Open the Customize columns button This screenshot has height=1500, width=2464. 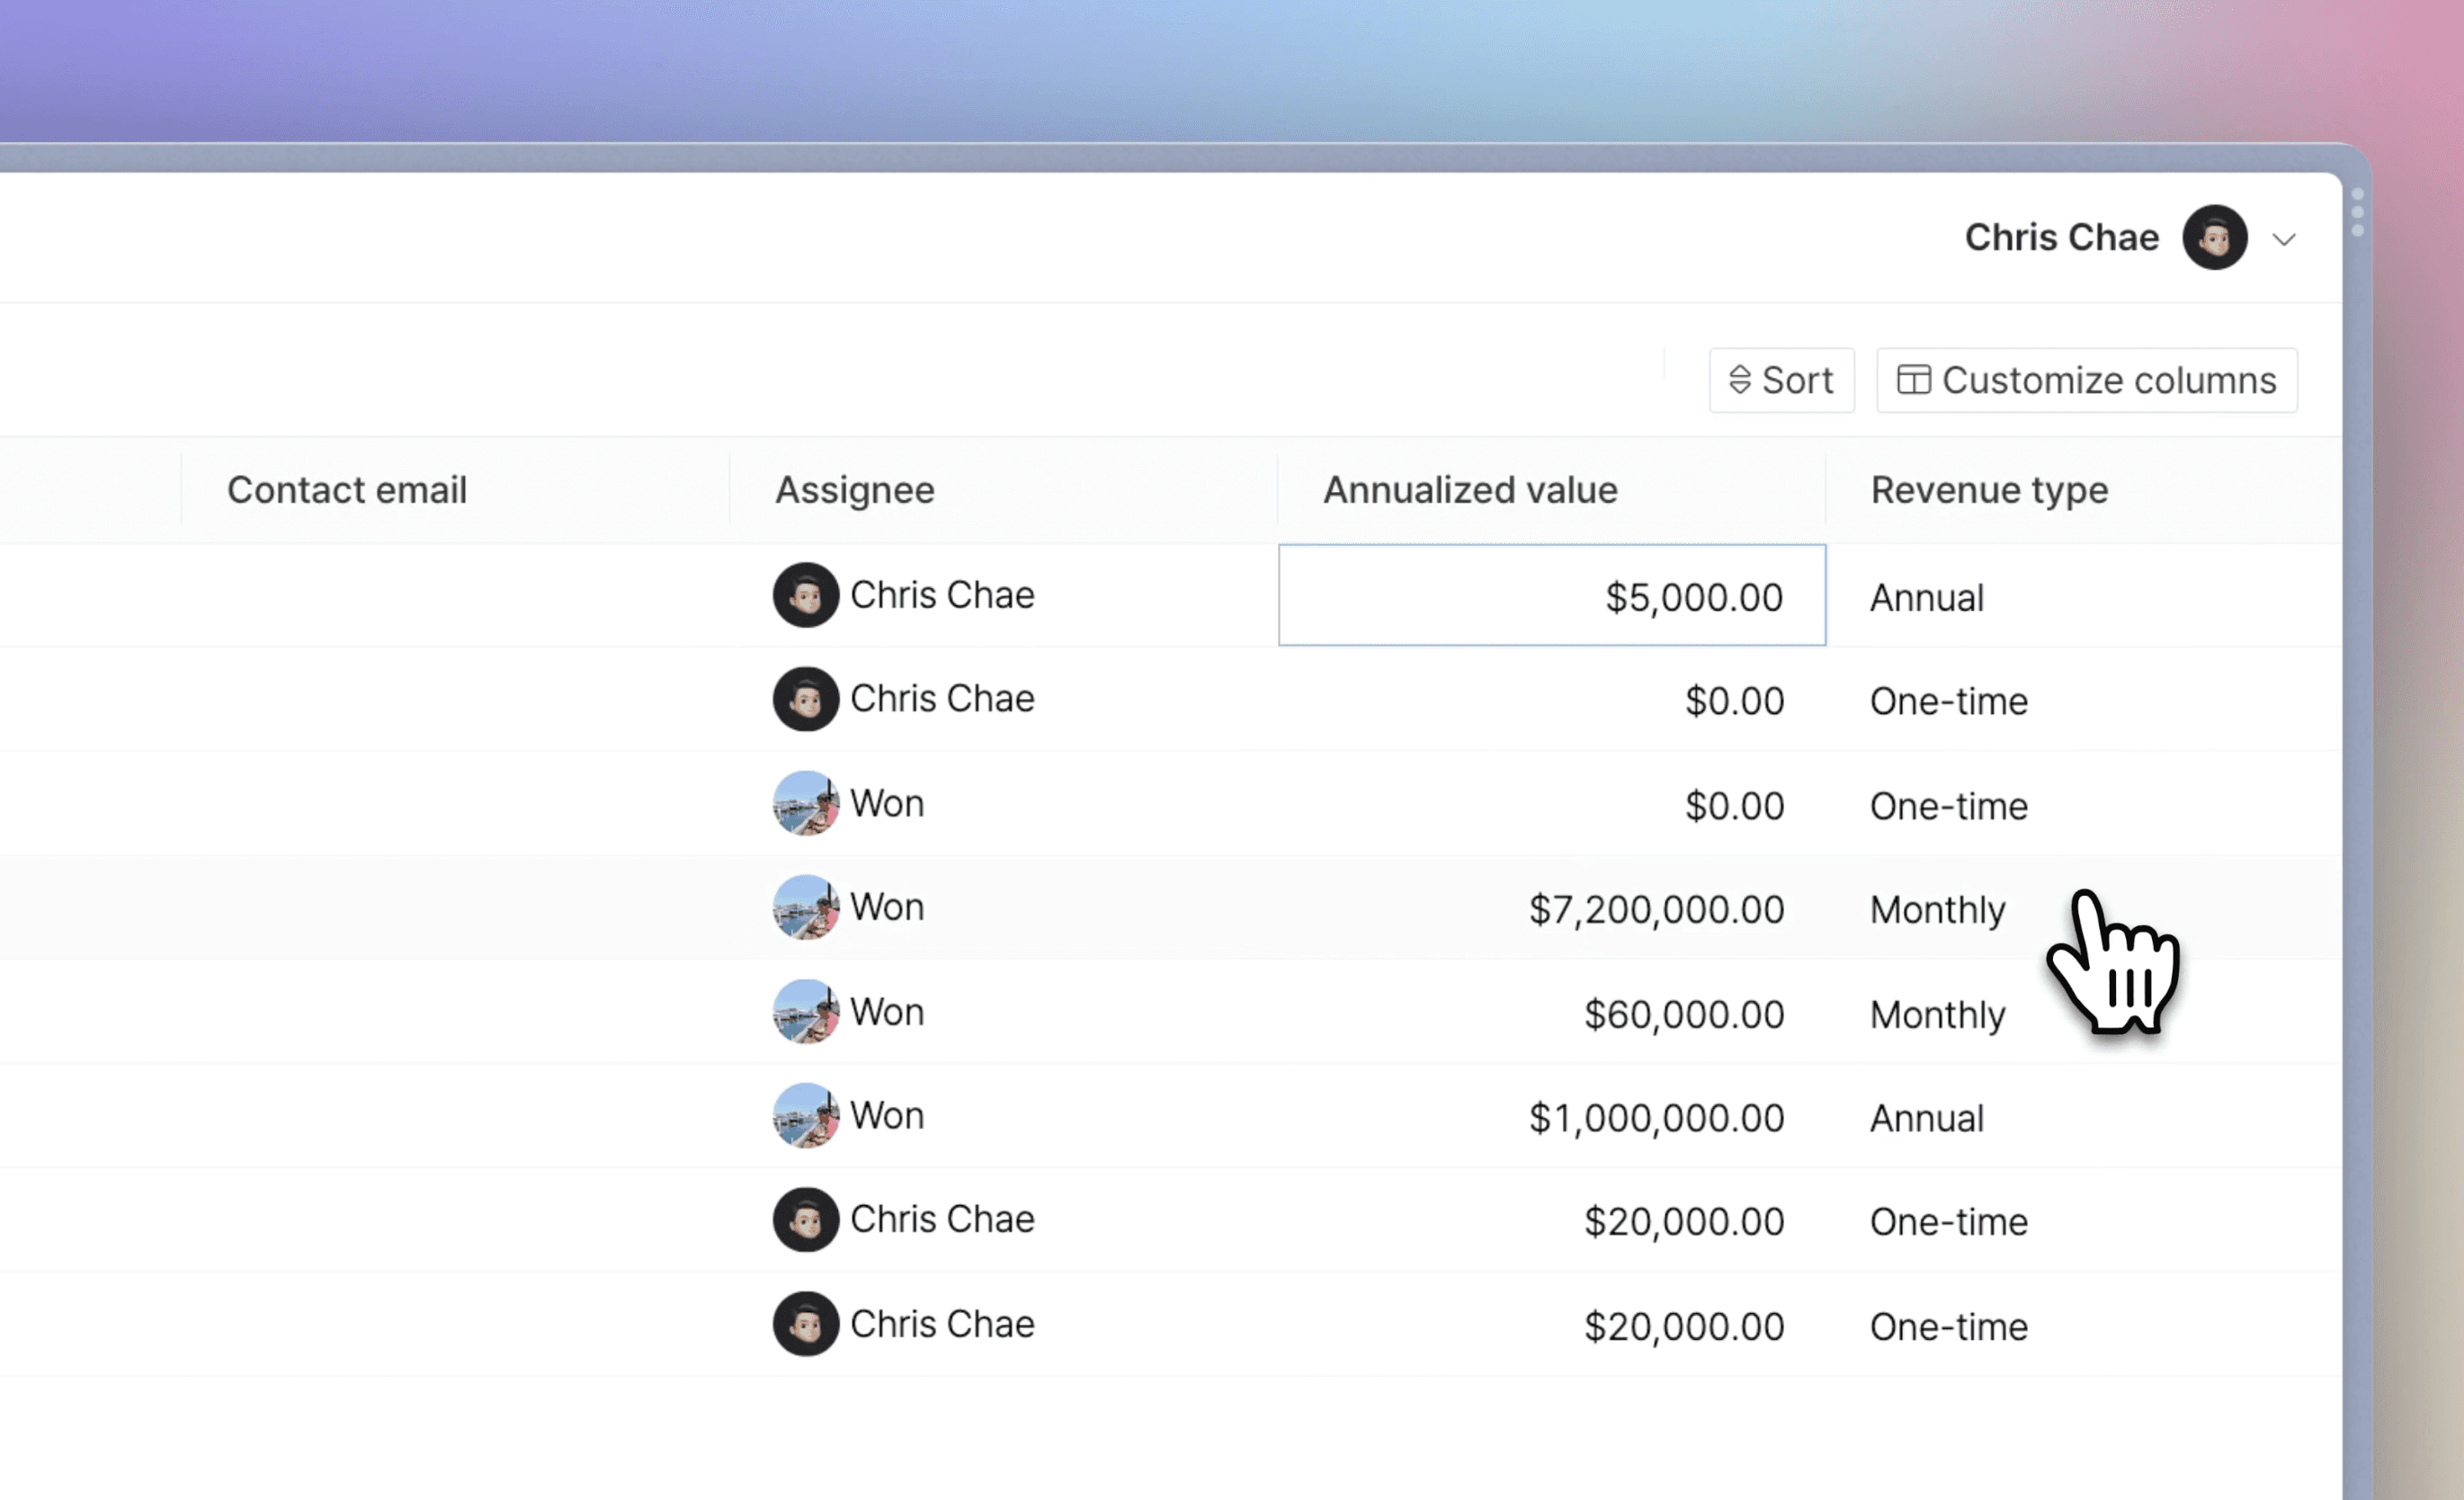2087,380
